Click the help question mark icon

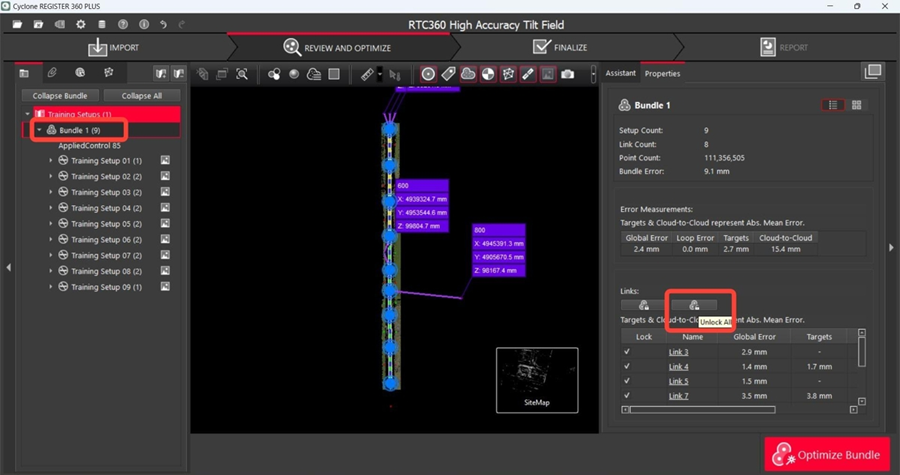(x=122, y=23)
